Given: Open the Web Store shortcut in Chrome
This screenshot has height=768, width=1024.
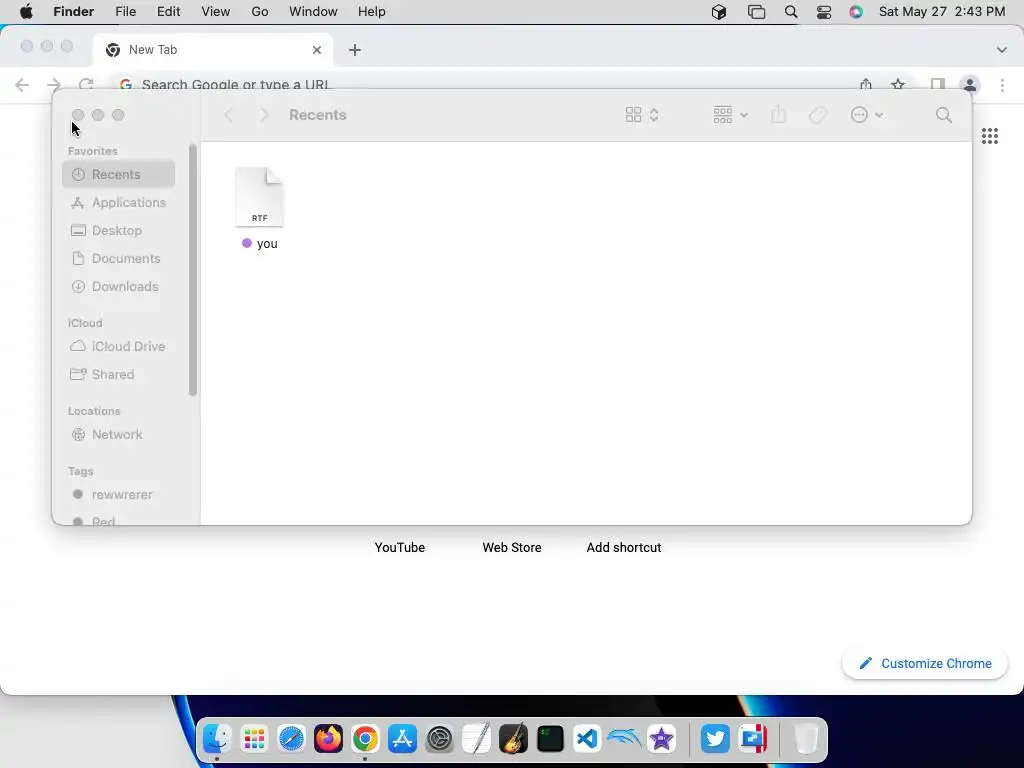Looking at the screenshot, I should click(512, 547).
